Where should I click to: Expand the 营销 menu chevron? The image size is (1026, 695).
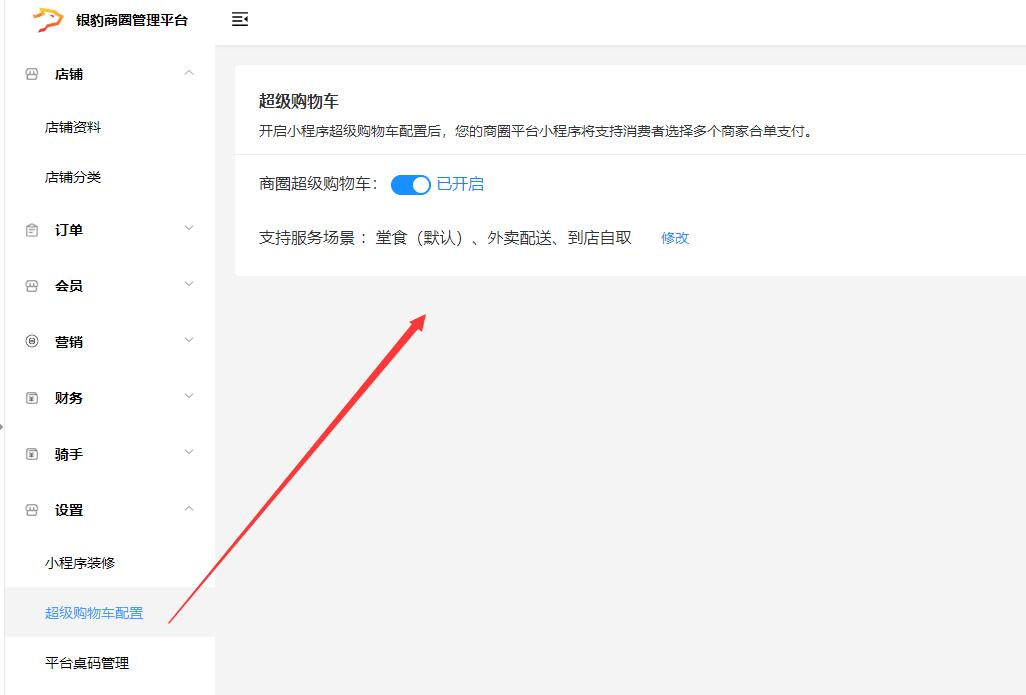189,341
